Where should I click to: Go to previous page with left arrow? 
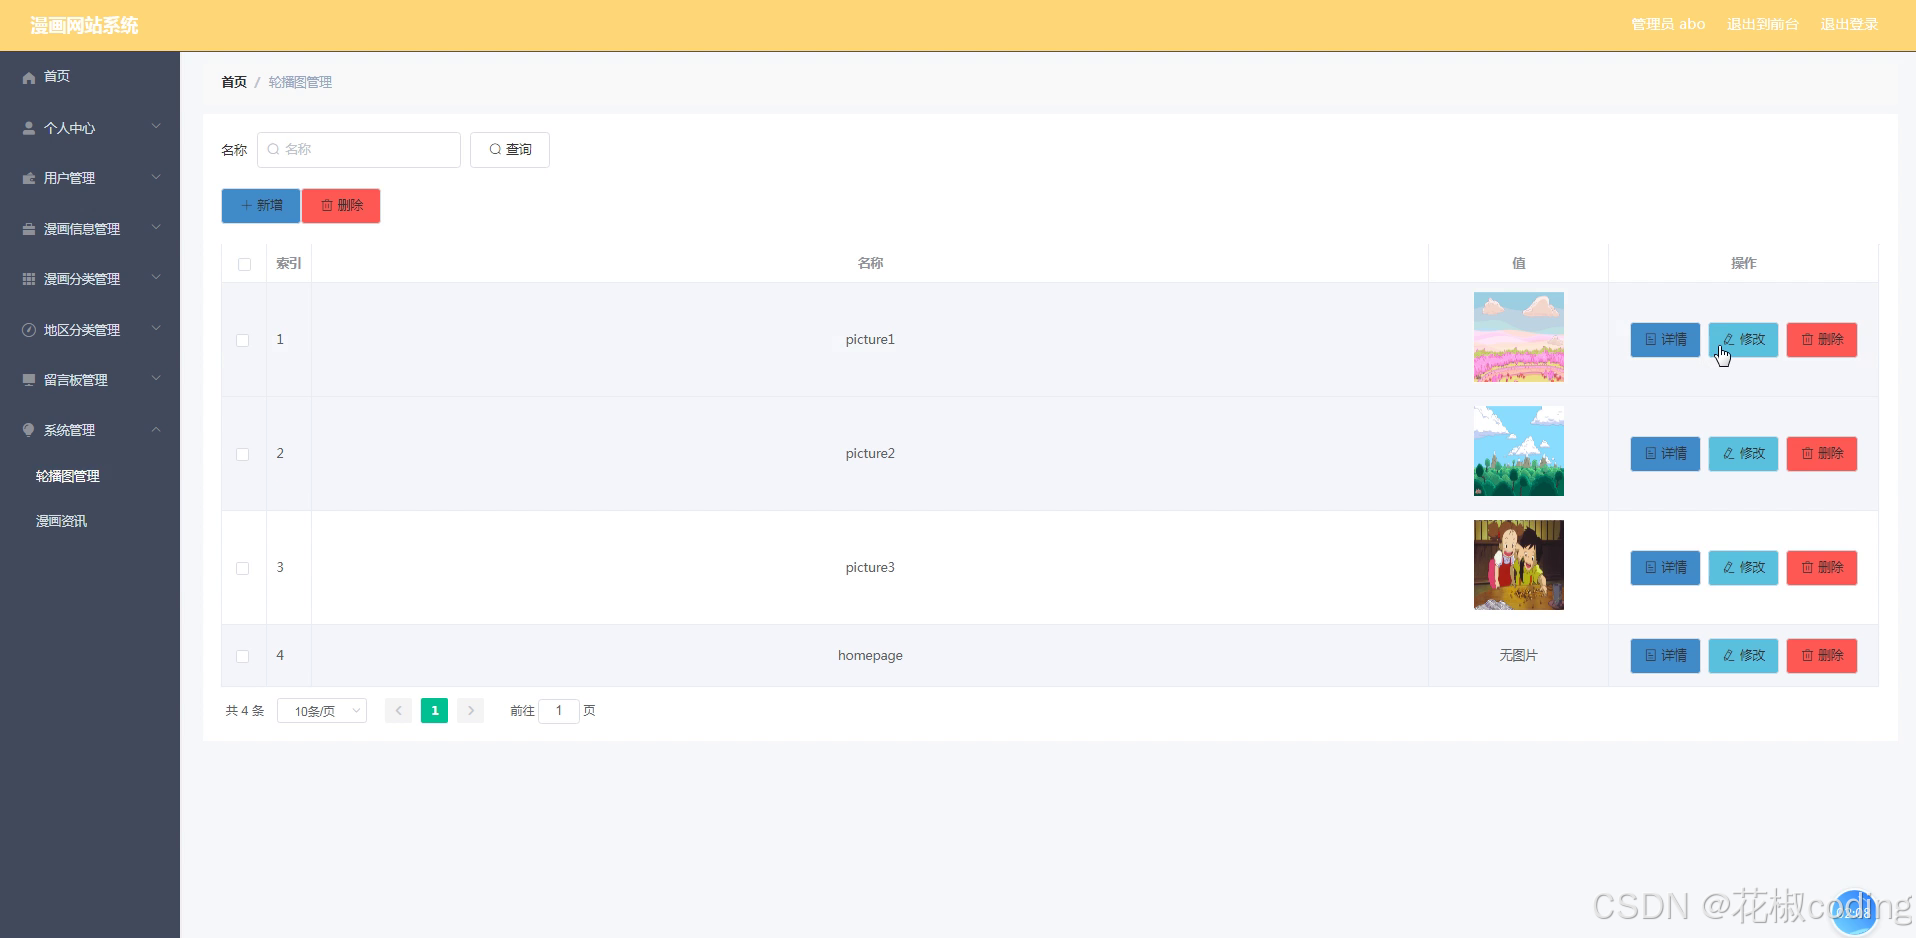pyautogui.click(x=398, y=710)
